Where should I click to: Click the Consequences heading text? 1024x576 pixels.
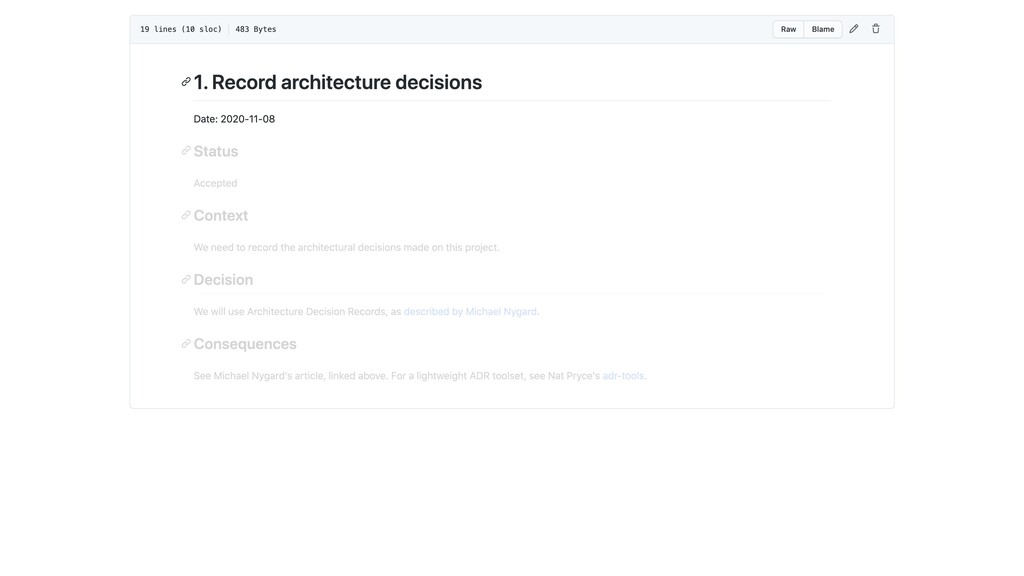point(245,343)
